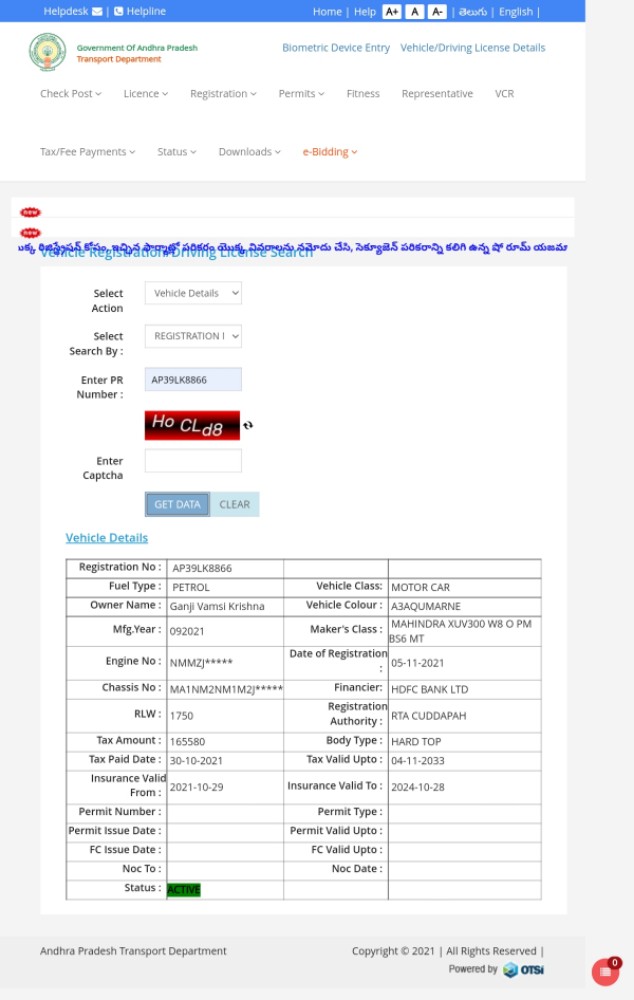Open the red chat bubble widget

point(605,971)
